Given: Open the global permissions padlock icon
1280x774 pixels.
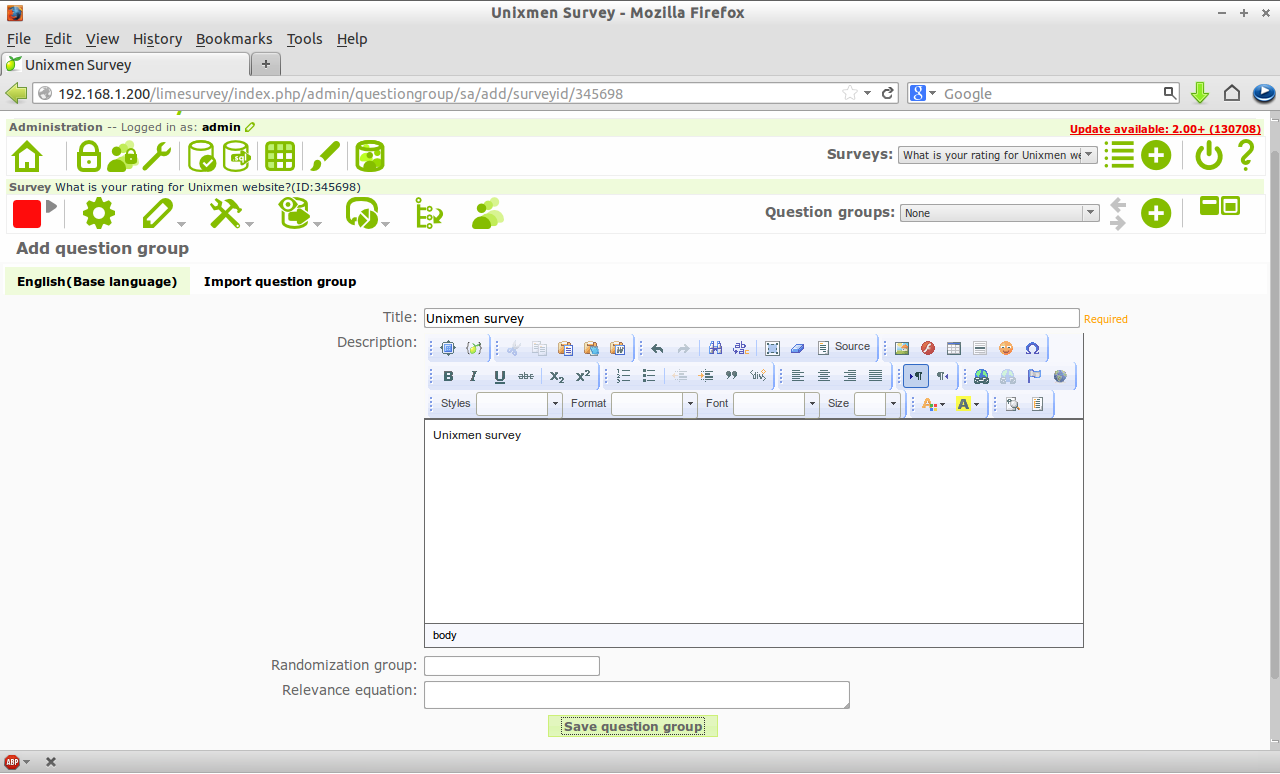Looking at the screenshot, I should point(89,156).
